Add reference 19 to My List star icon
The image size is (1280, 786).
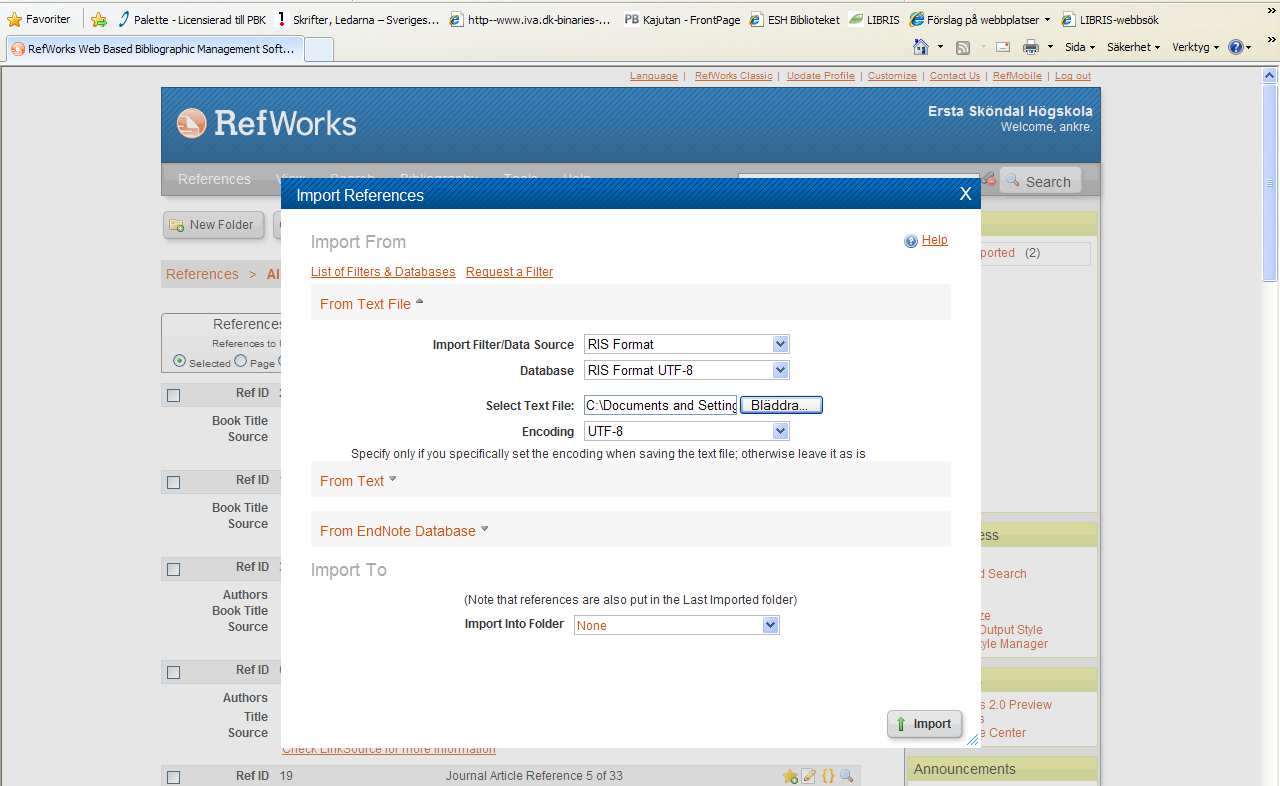(x=790, y=776)
